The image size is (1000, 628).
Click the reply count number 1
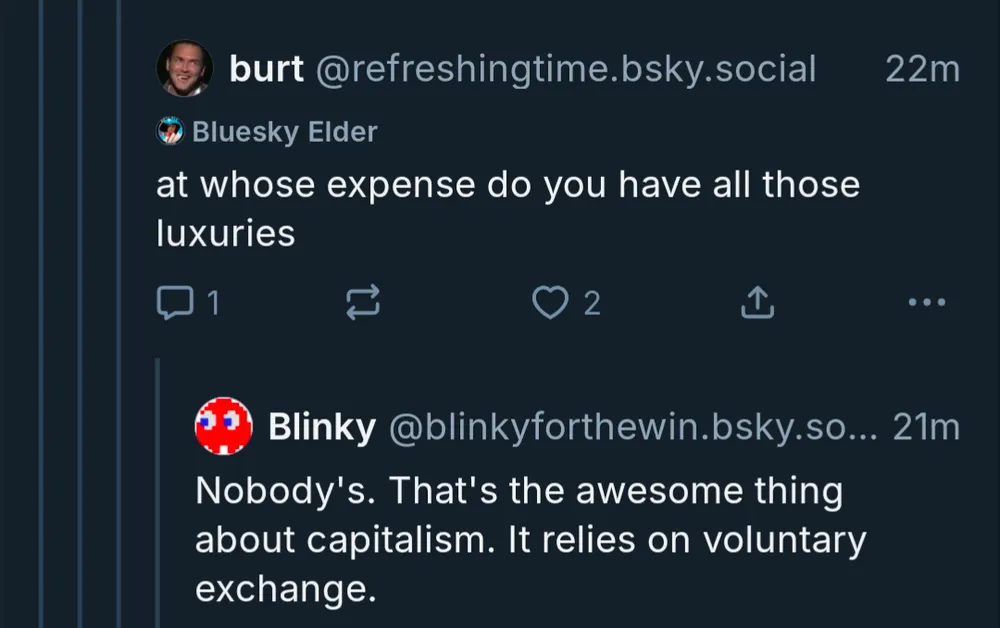[212, 303]
